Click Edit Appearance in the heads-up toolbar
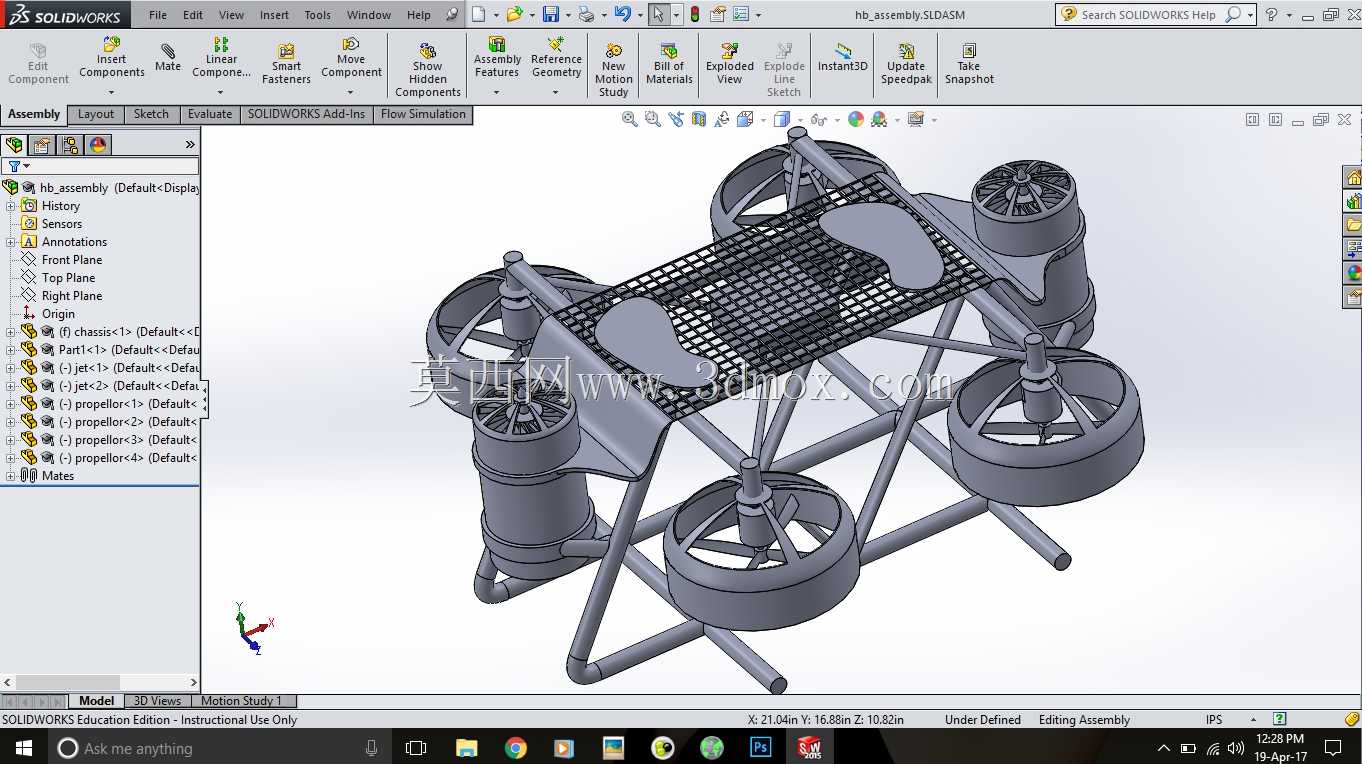This screenshot has width=1362, height=764. [x=856, y=119]
